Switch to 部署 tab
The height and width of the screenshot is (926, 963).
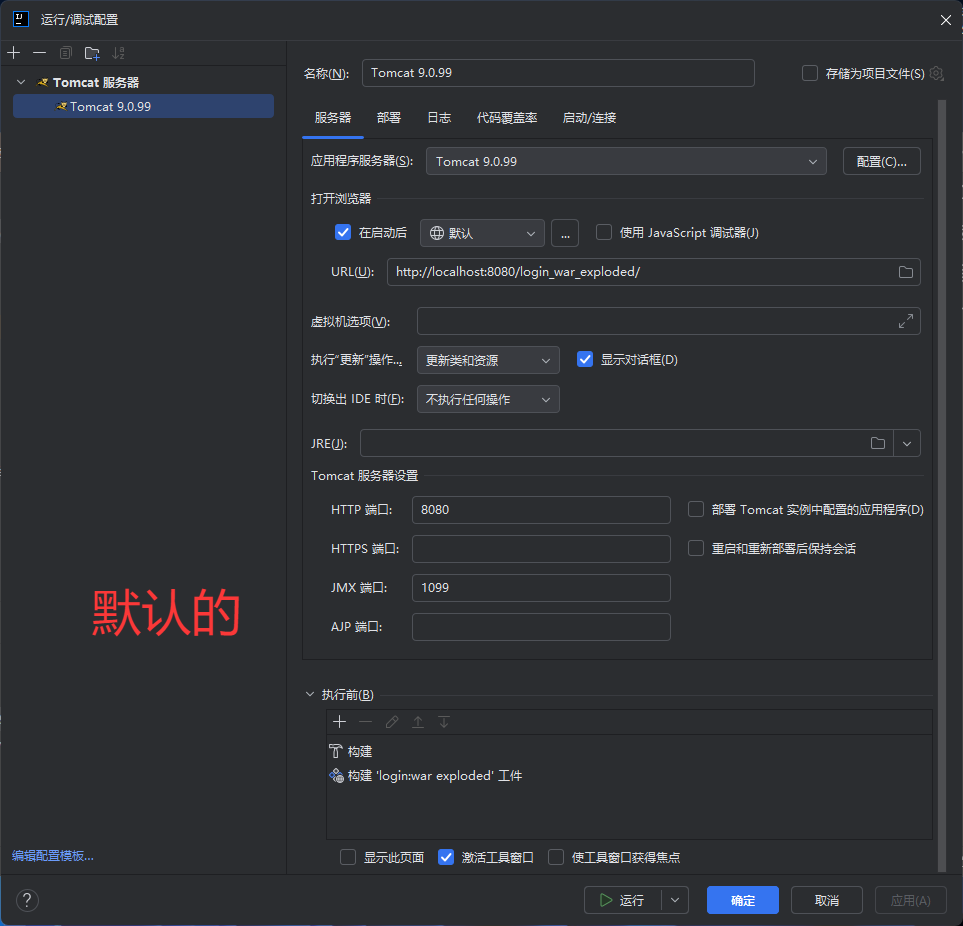(389, 118)
